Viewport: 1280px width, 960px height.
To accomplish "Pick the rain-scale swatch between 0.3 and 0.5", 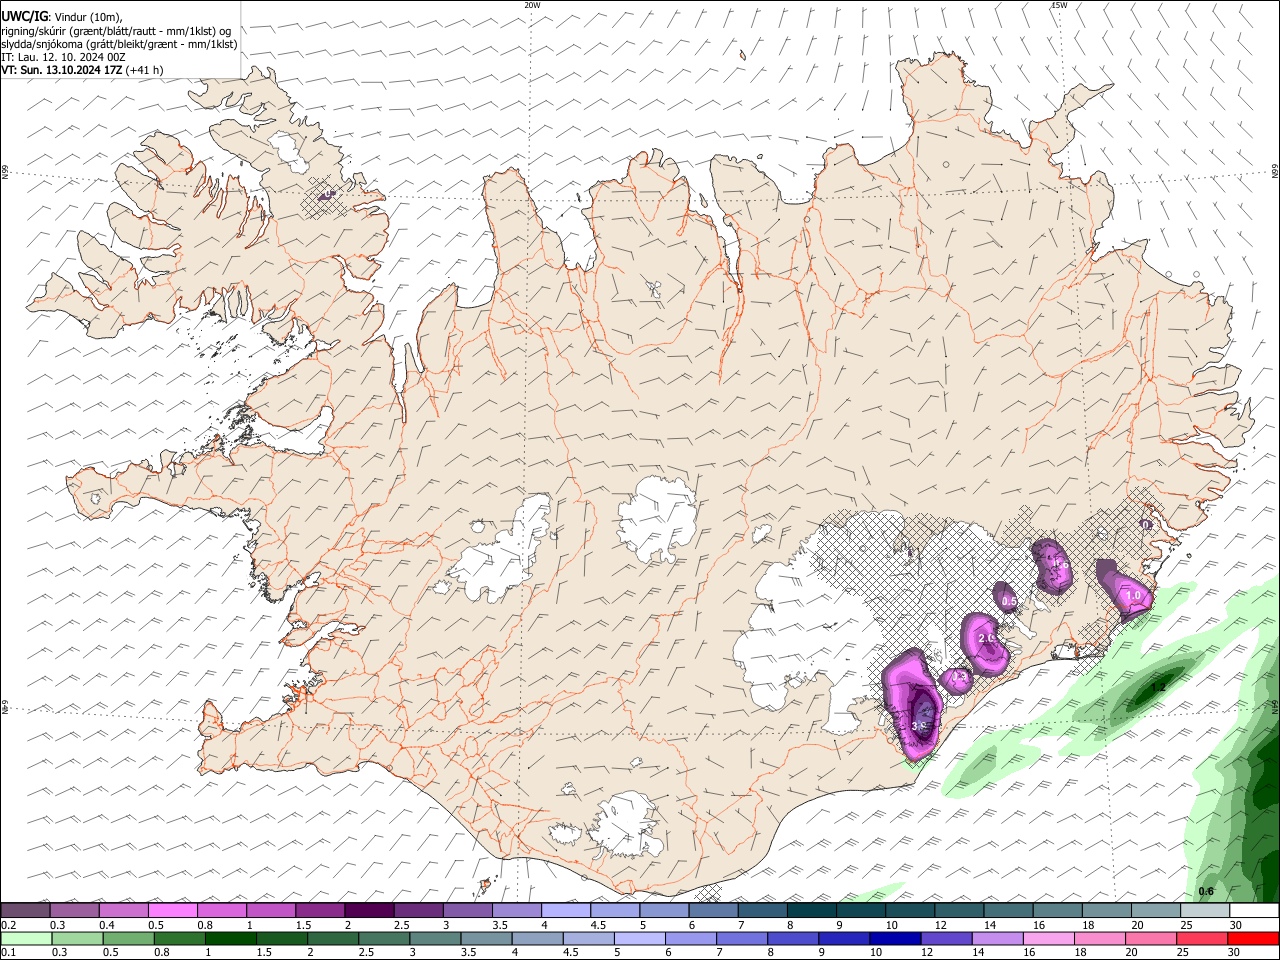I will [x=77, y=938].
